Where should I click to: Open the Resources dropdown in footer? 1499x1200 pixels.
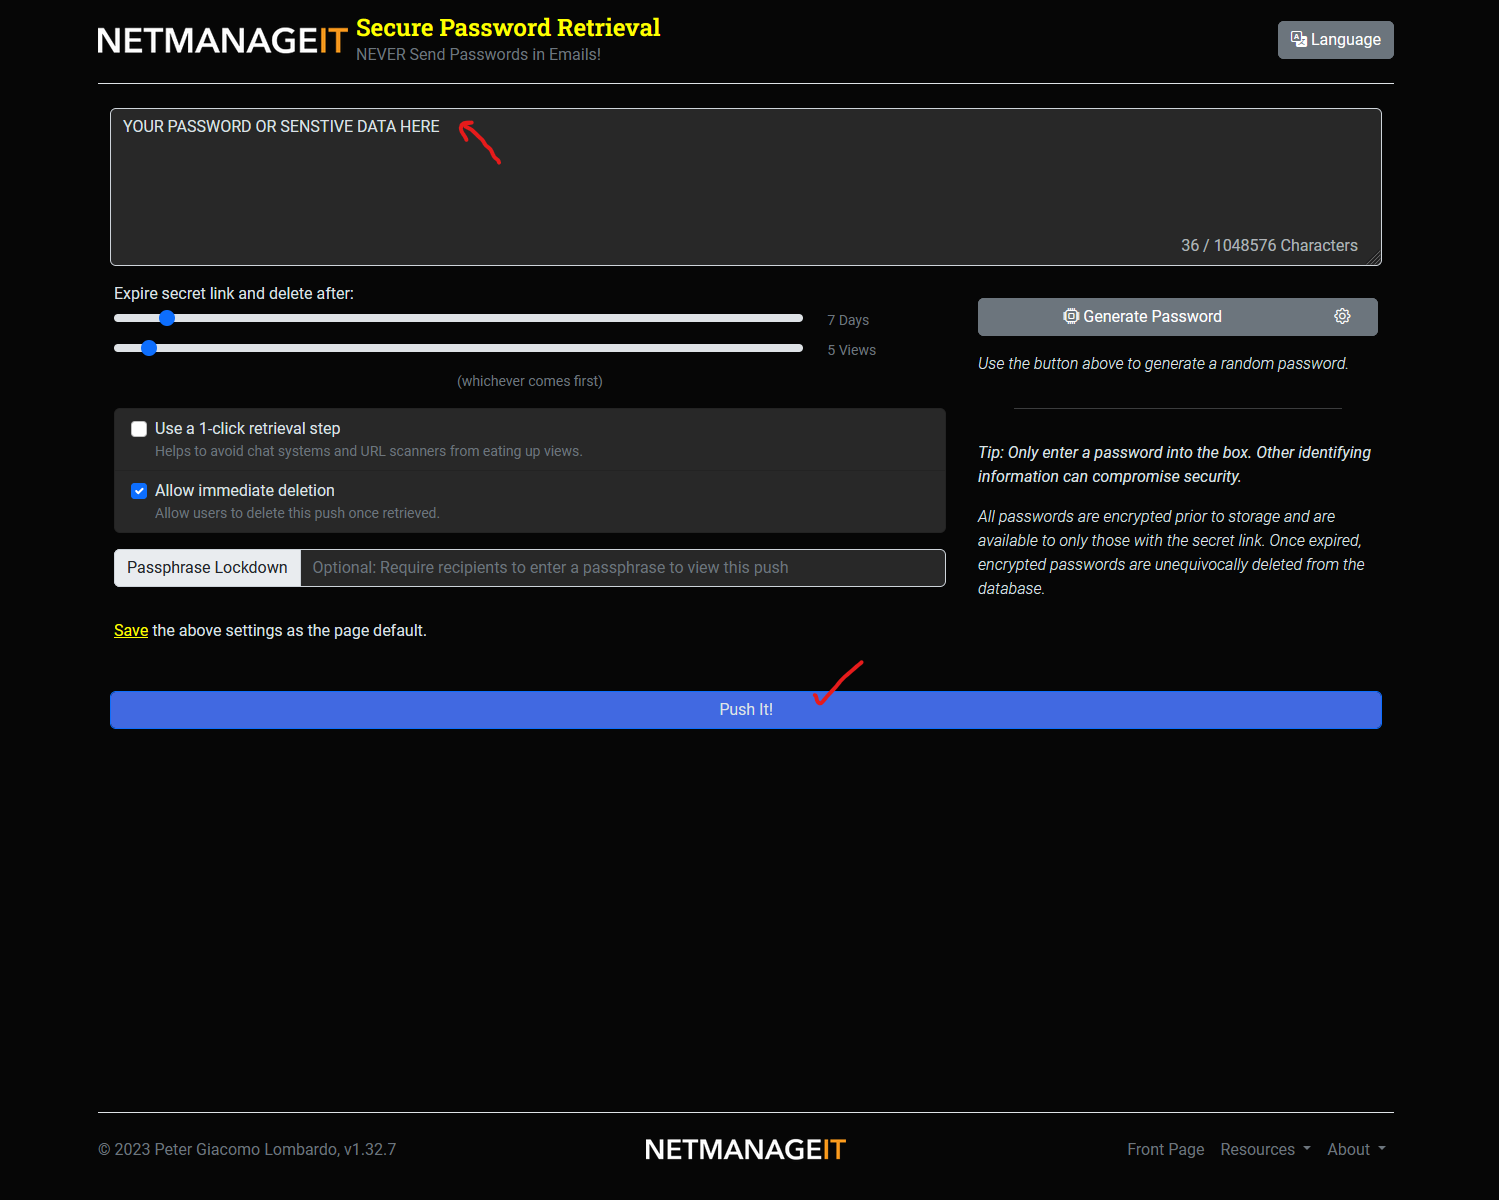1264,1150
